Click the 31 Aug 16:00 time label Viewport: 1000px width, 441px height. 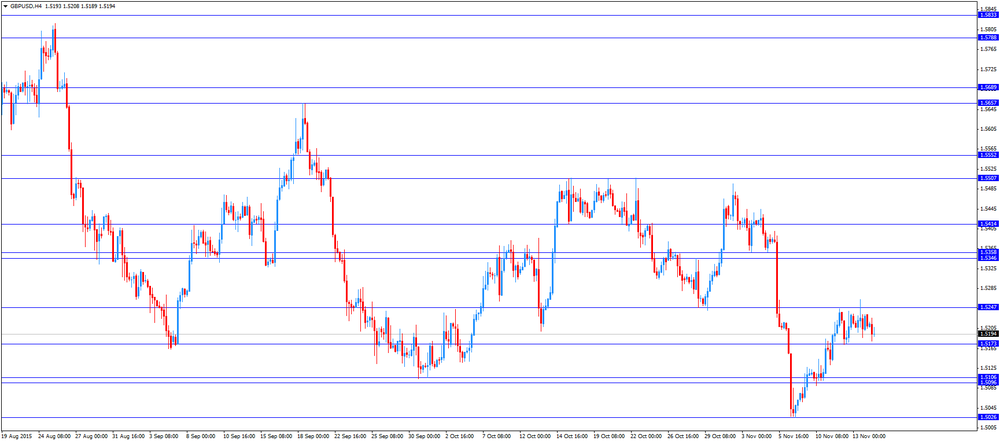pos(127,437)
